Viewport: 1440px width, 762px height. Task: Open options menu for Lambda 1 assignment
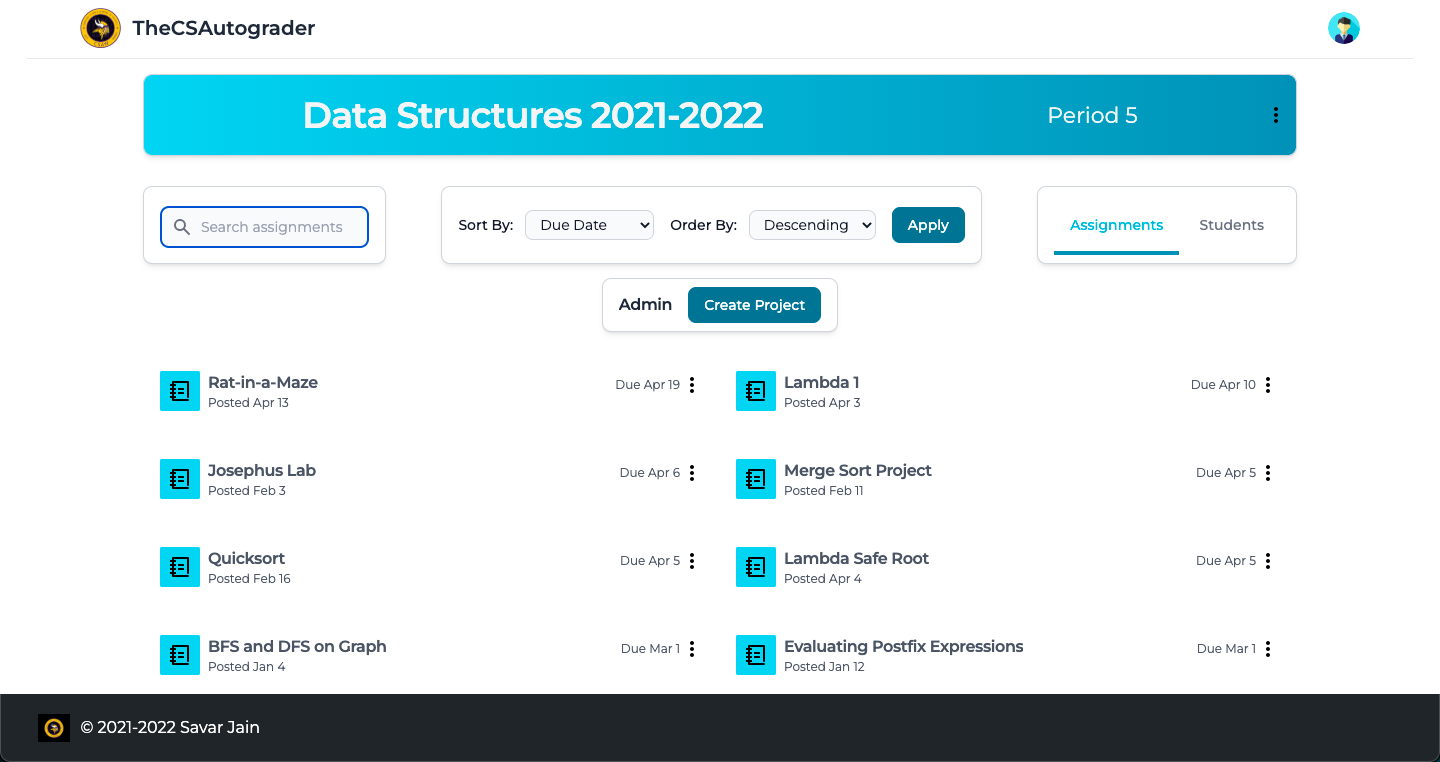coord(1268,385)
